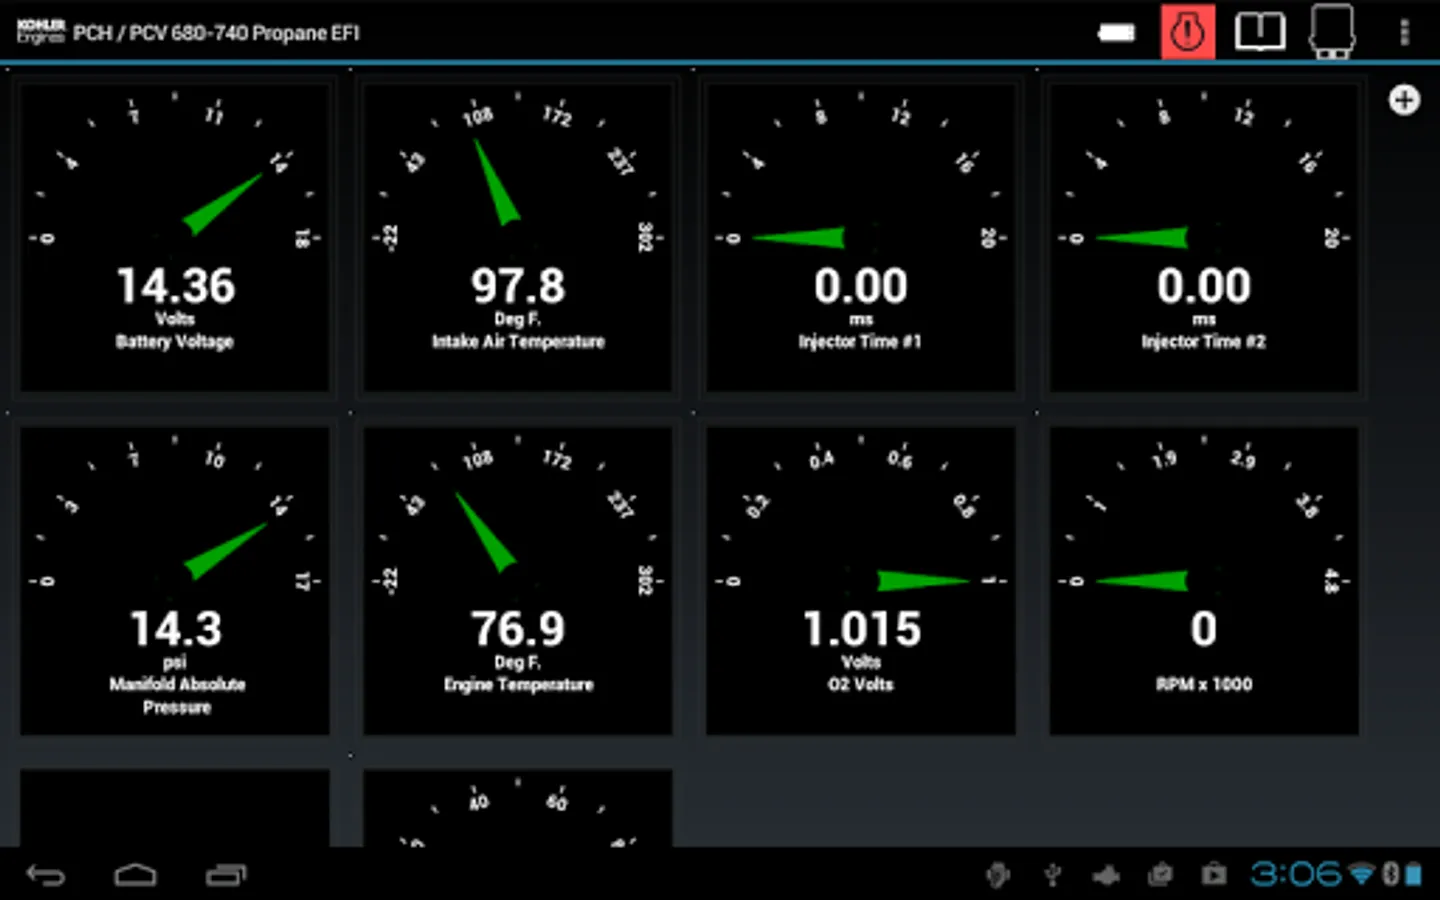Tap the PCH / PCV 680-740 Propane EFI title
Viewport: 1440px width, 900px height.
point(216,33)
